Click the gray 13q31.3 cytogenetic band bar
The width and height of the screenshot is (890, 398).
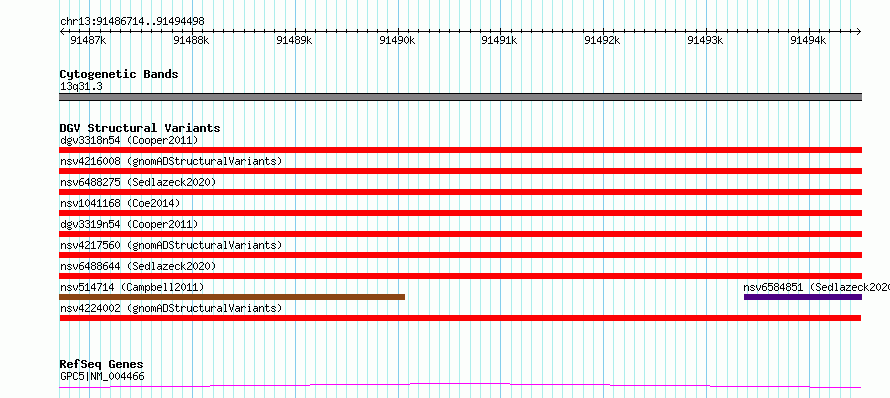460,97
